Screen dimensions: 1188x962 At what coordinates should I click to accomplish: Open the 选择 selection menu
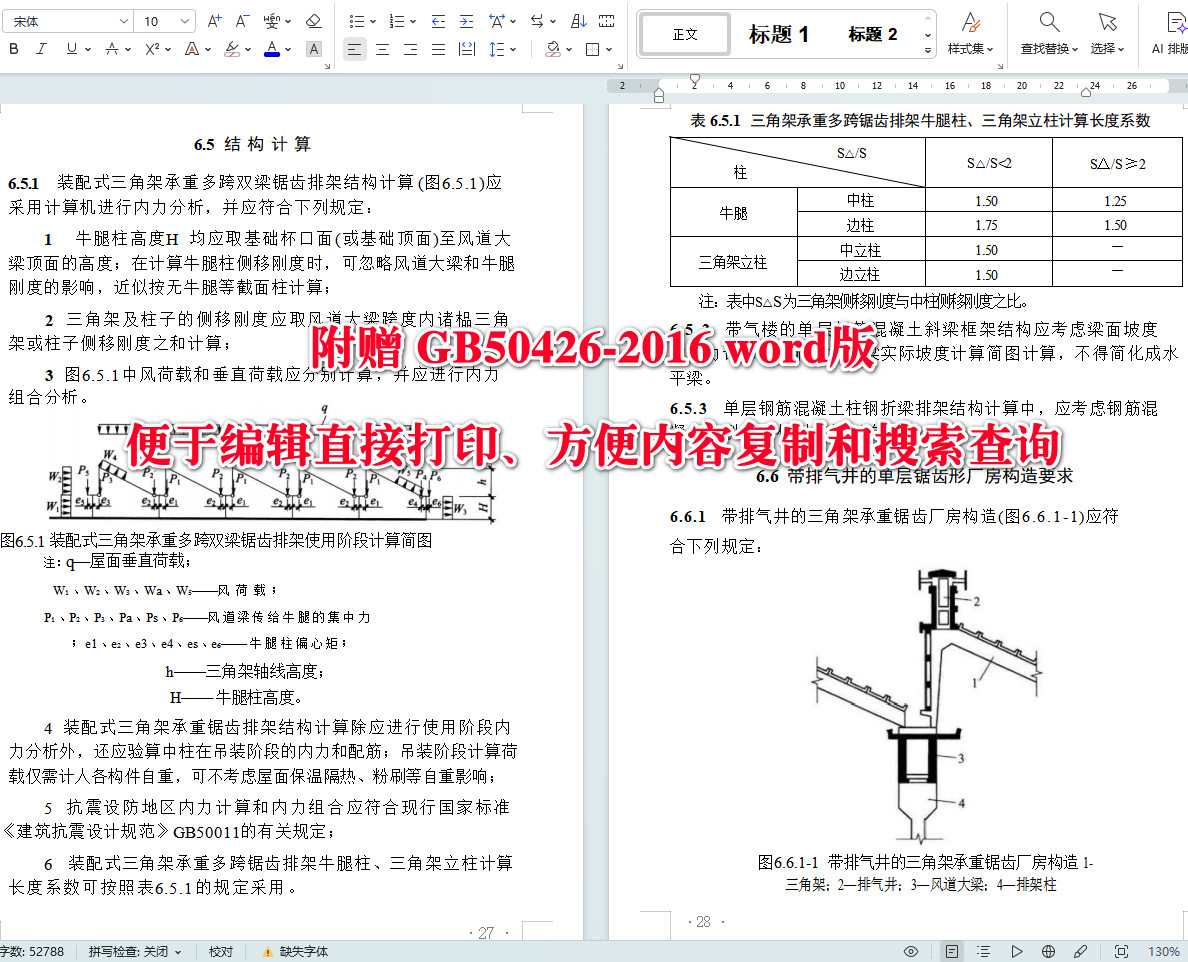tap(1108, 34)
